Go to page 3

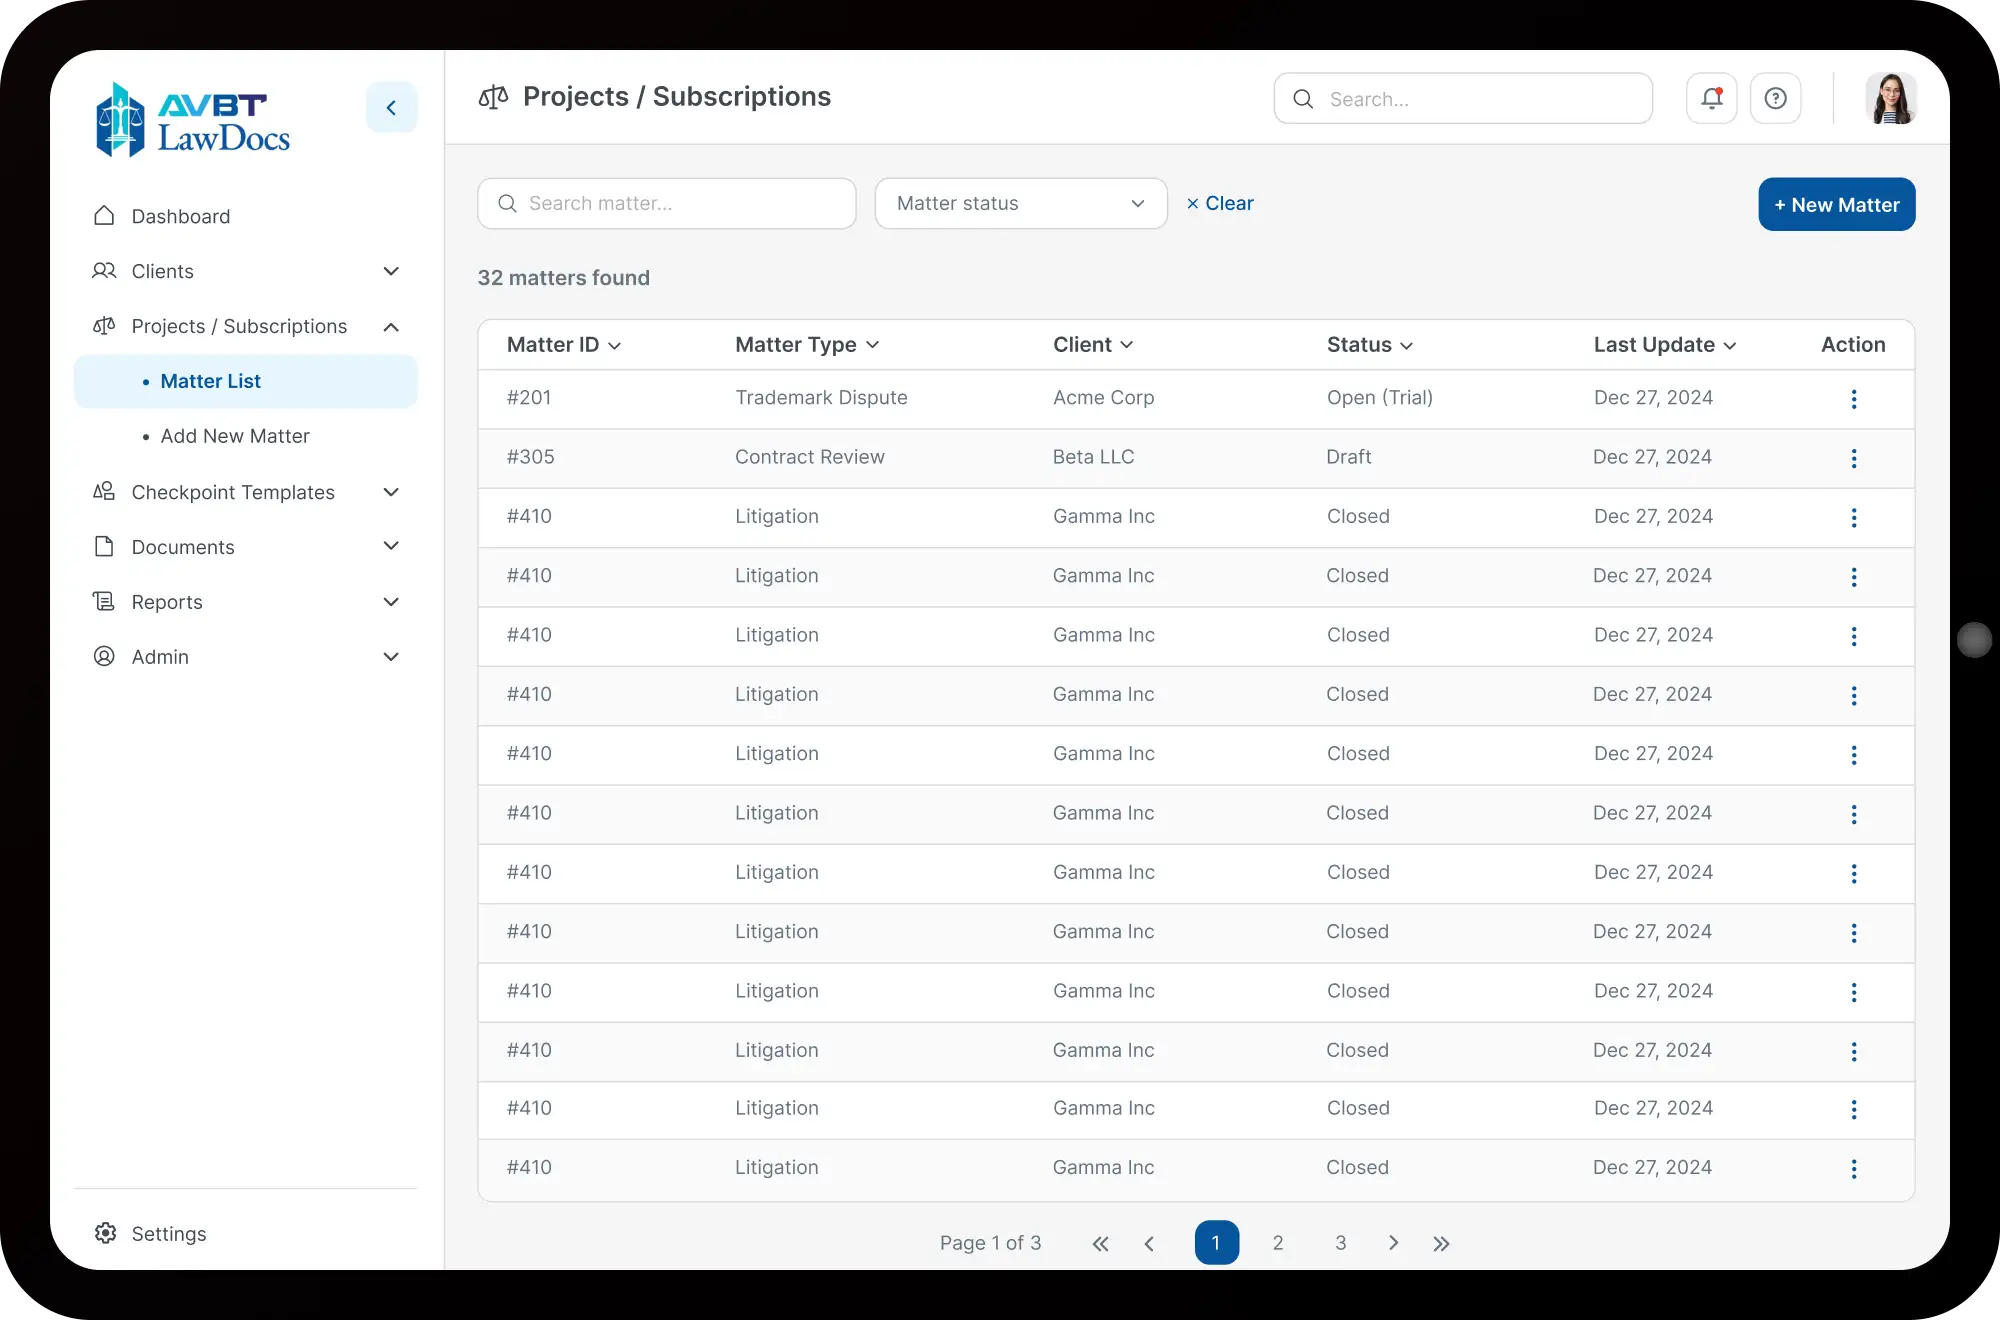click(1340, 1243)
